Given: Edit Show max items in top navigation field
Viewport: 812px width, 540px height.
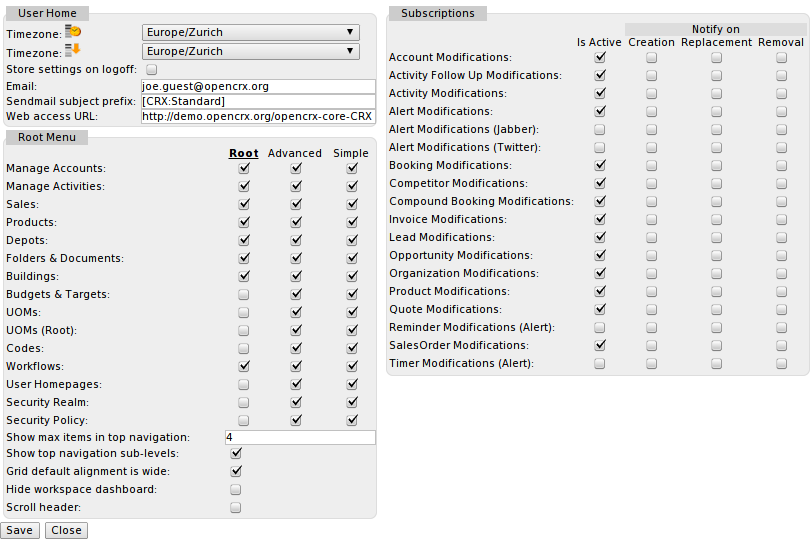Looking at the screenshot, I should click(300, 437).
